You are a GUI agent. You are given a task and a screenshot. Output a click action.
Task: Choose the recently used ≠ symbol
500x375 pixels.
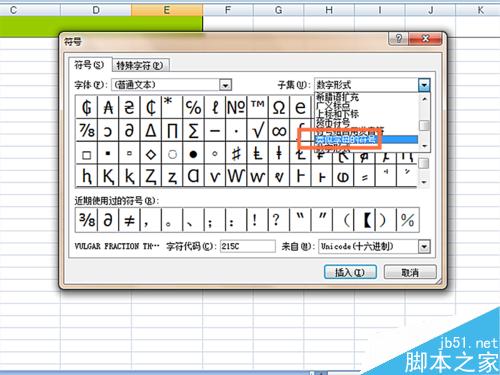[129, 220]
